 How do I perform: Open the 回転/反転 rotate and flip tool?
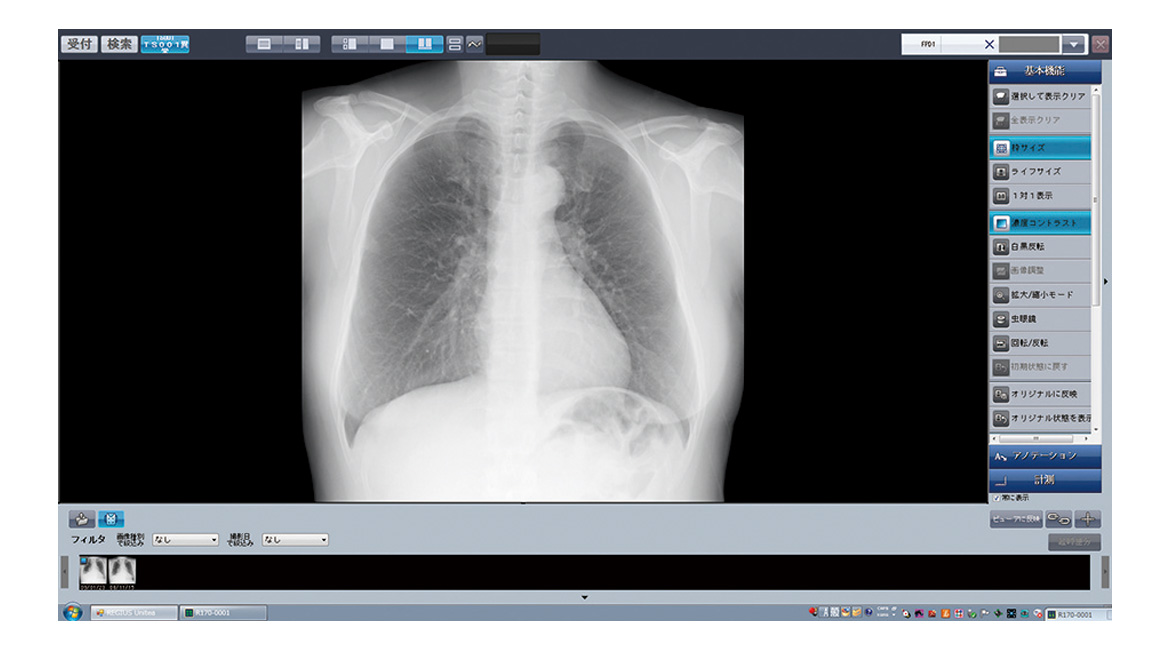click(1040, 343)
